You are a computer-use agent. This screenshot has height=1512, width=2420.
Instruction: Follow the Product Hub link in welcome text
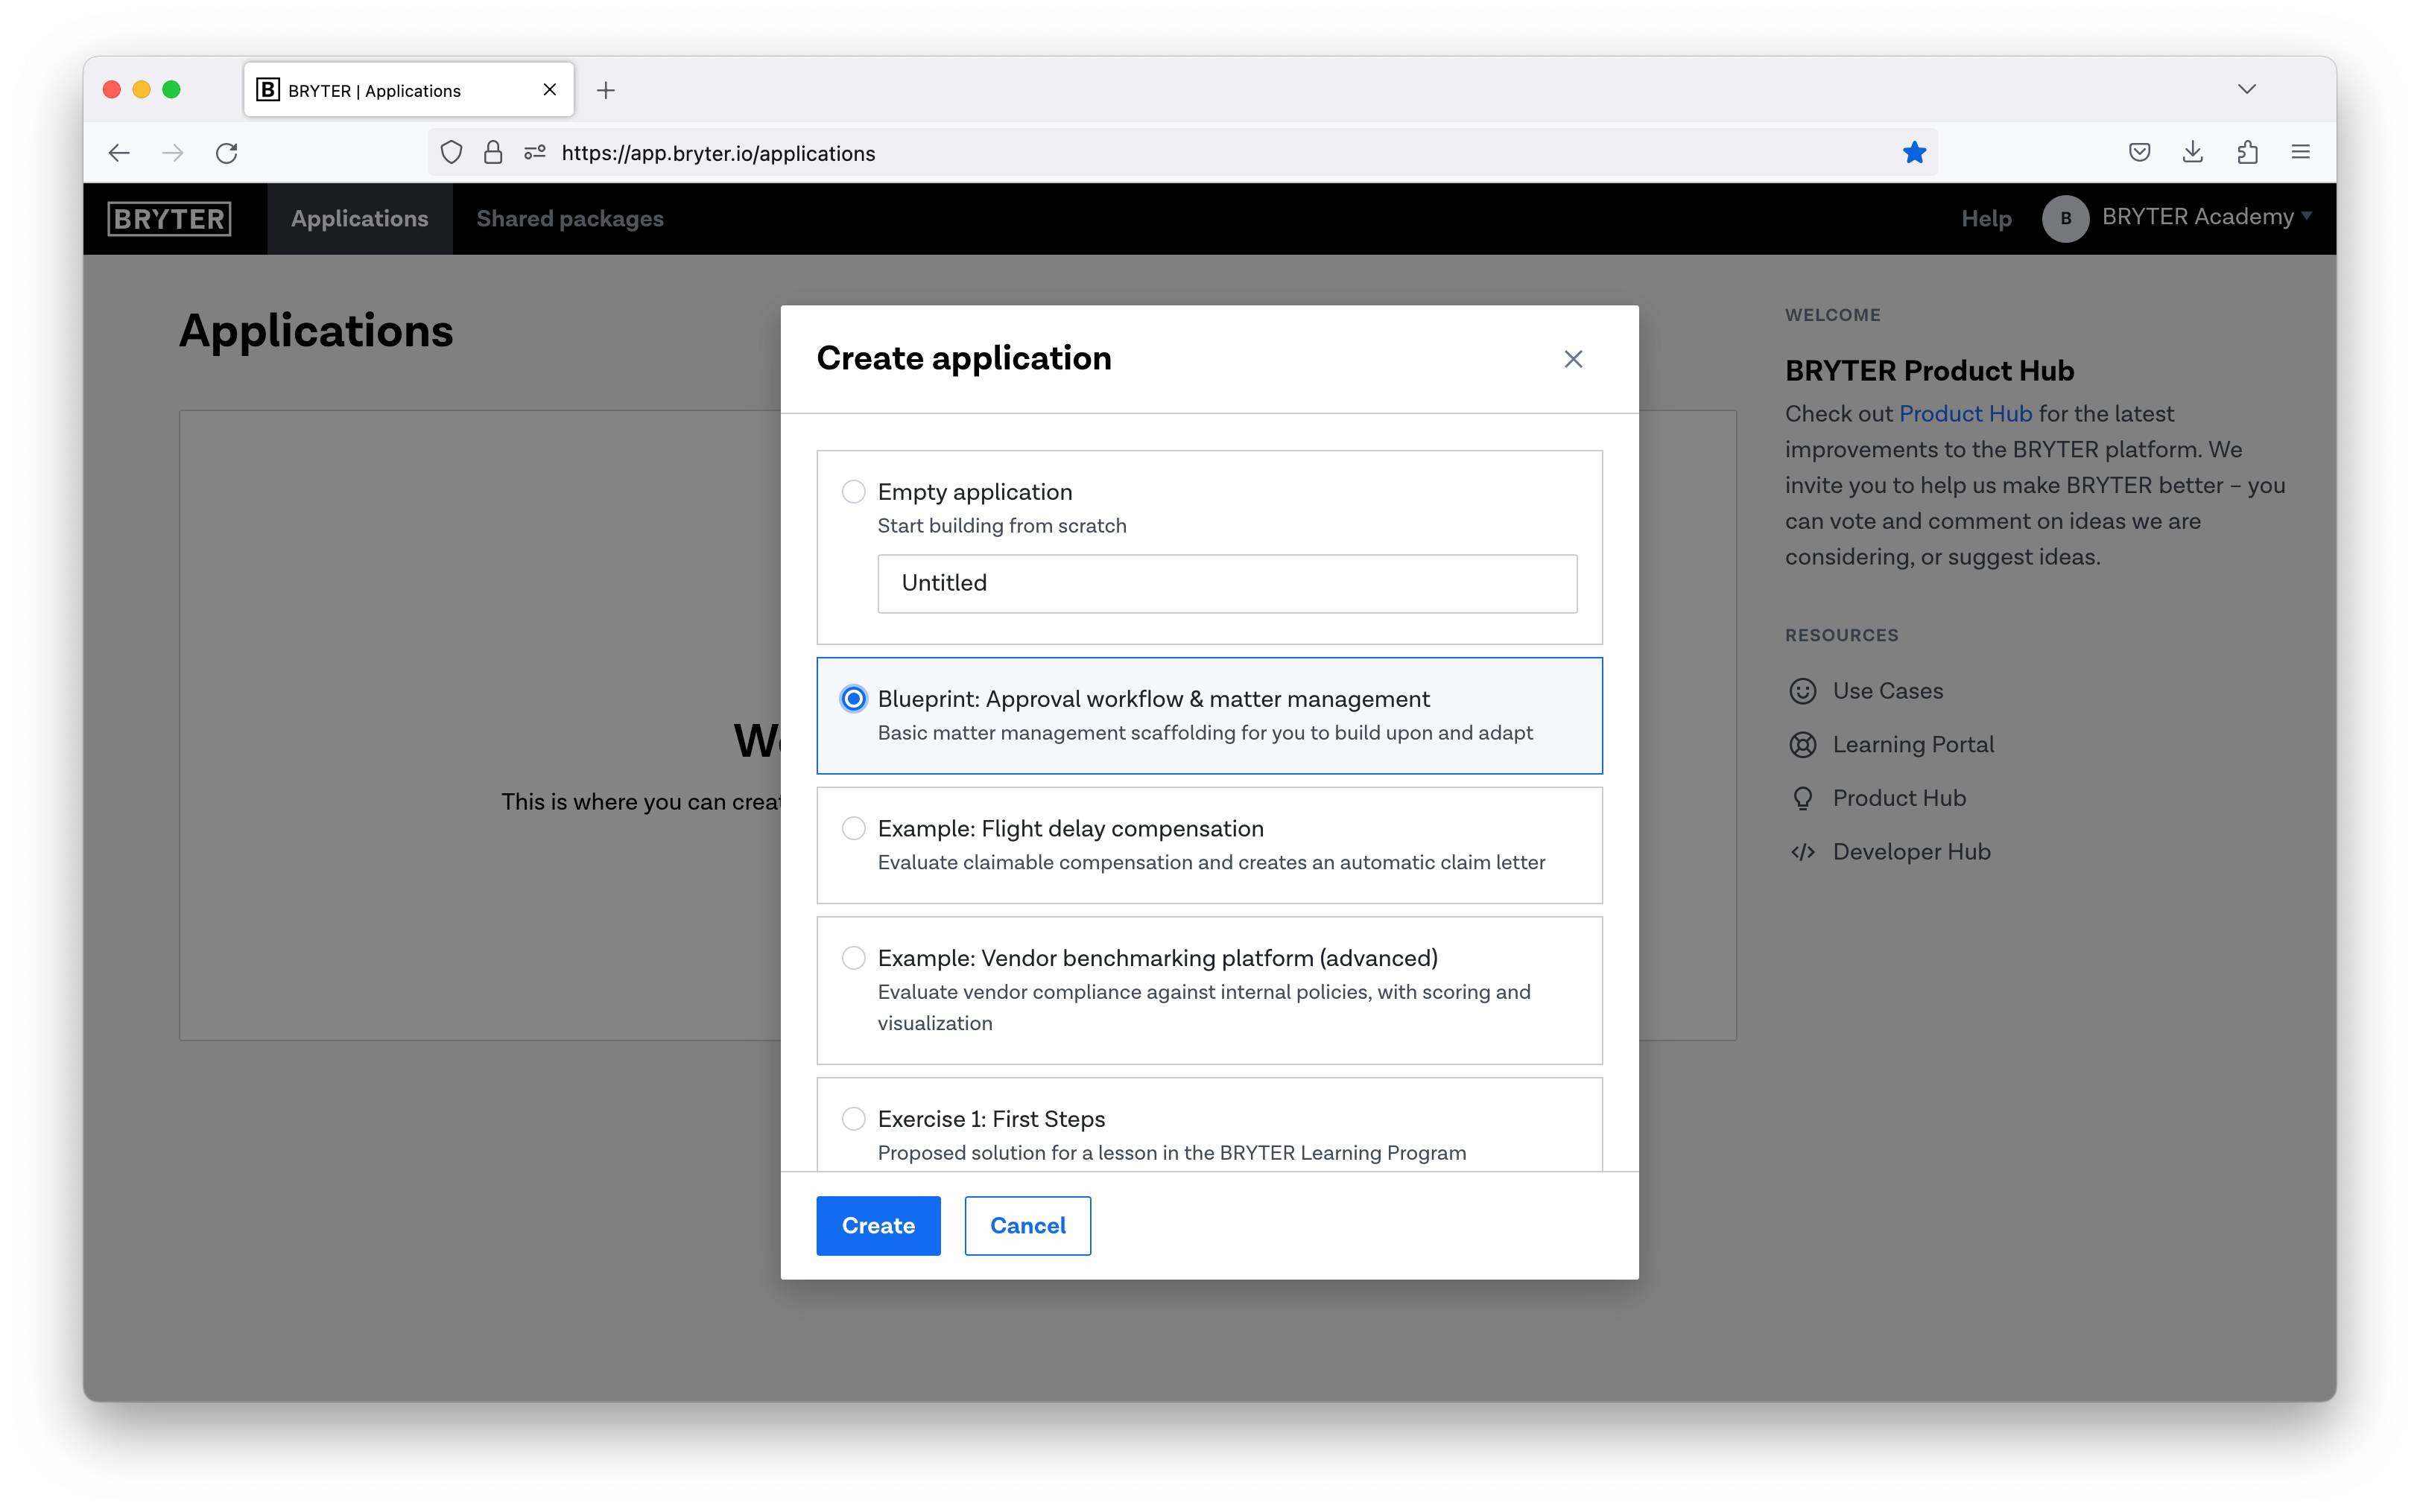(x=1964, y=414)
